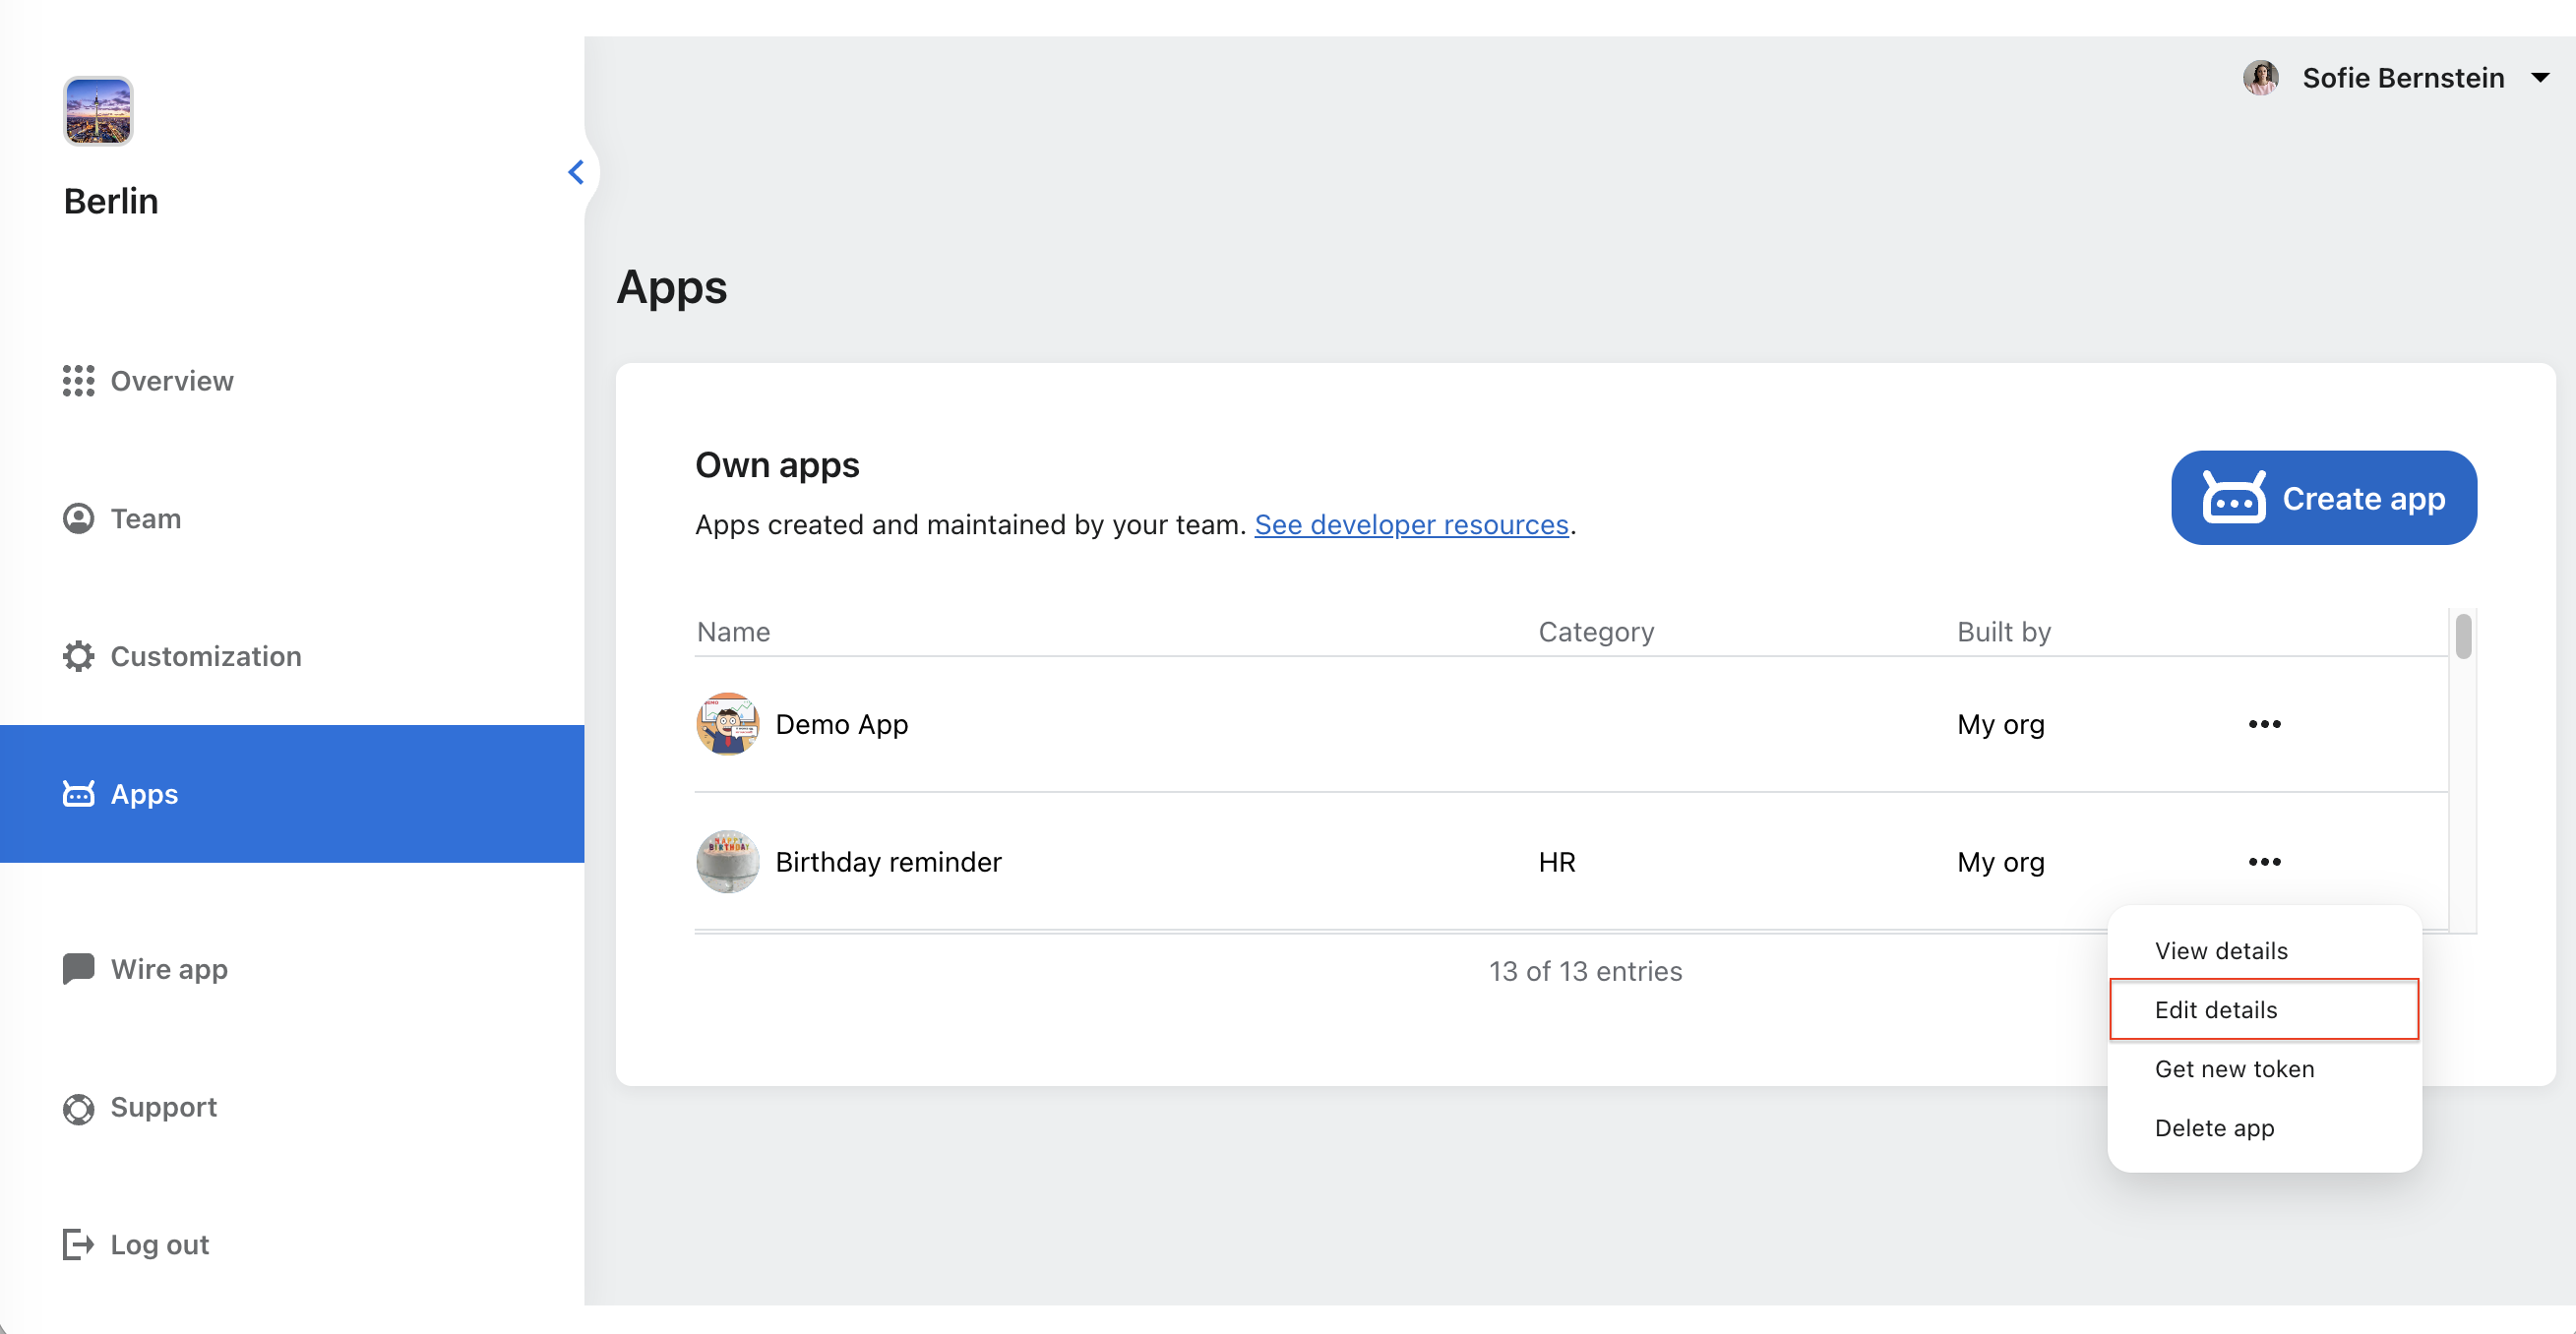Click the Category column header

point(1596,632)
